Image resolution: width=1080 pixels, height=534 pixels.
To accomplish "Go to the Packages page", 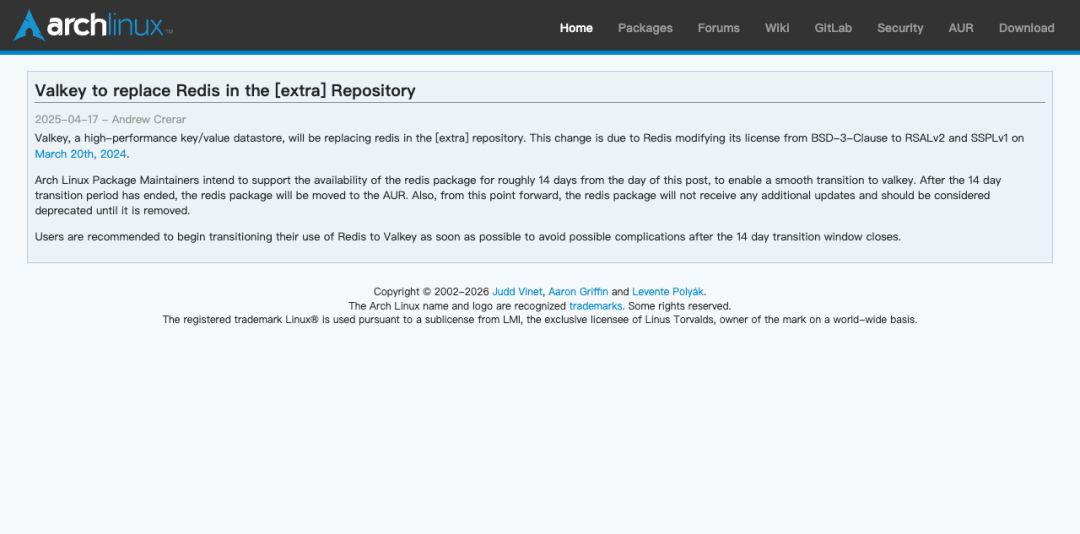I will [645, 28].
